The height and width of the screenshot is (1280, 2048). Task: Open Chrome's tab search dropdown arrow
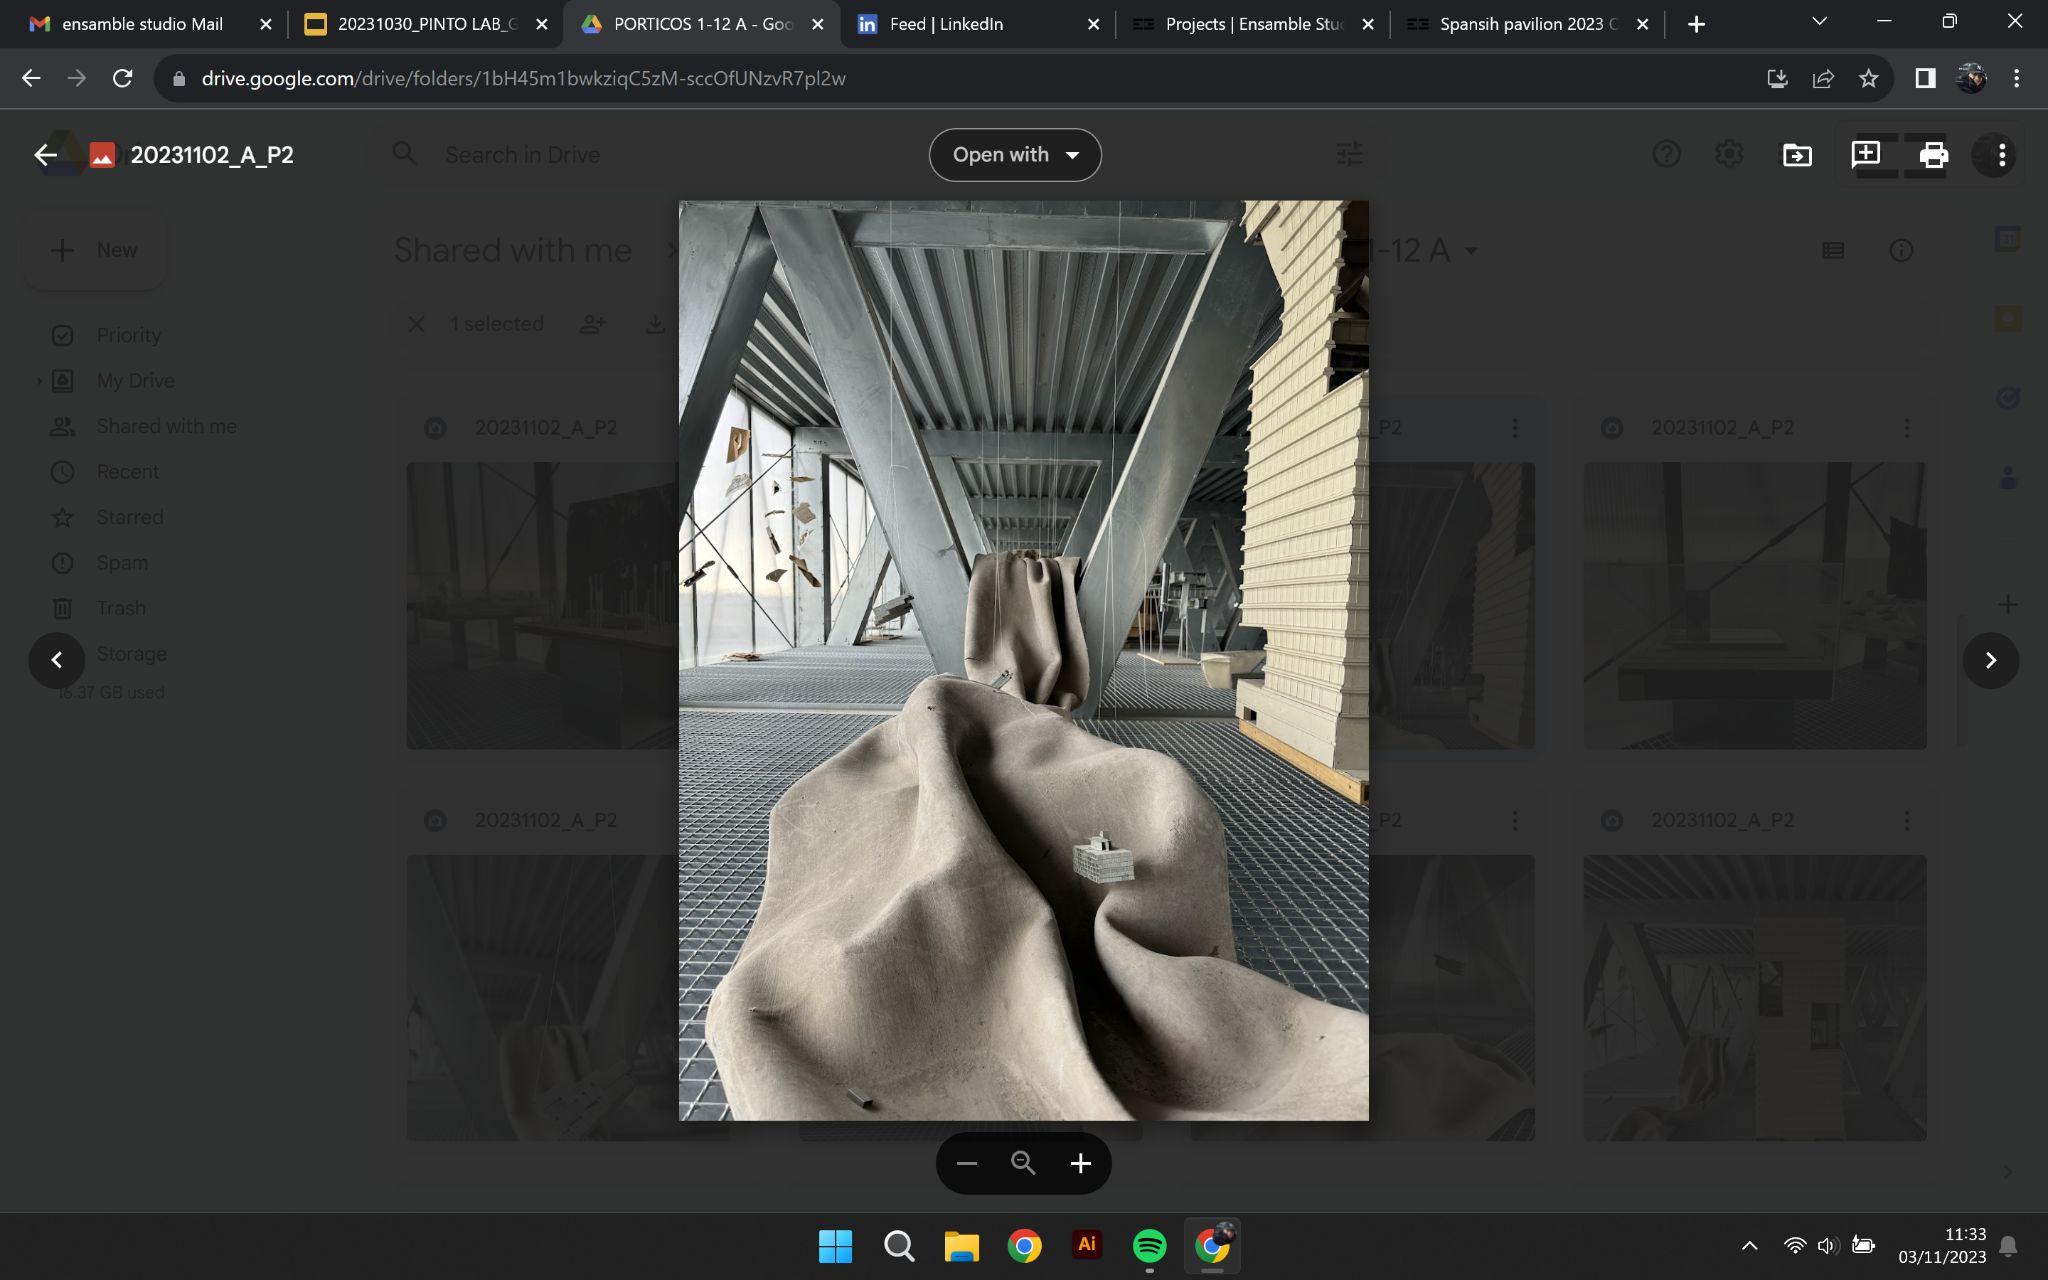[x=1819, y=22]
